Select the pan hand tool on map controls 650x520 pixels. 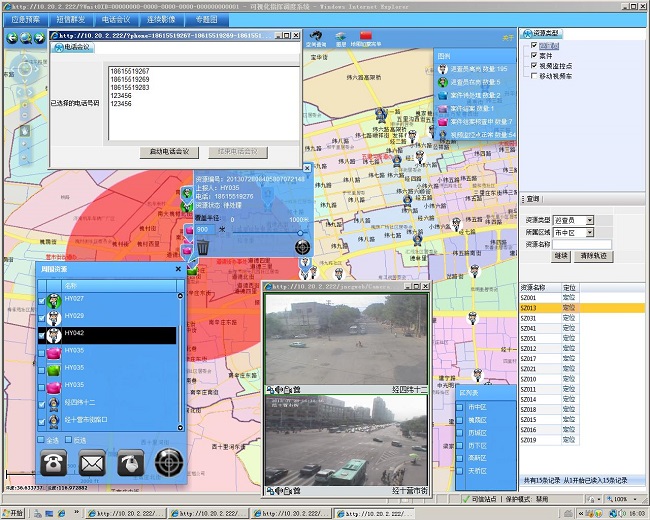pyautogui.click(x=24, y=131)
